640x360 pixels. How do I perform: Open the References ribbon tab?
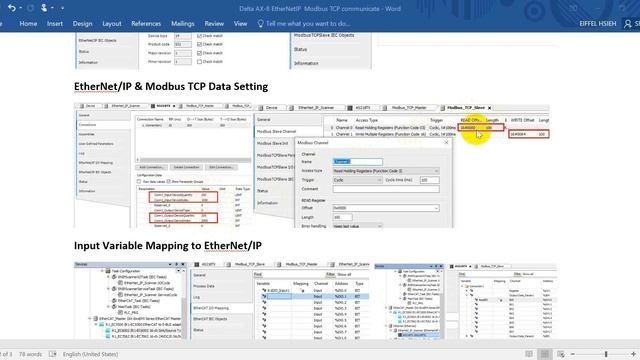click(x=146, y=24)
